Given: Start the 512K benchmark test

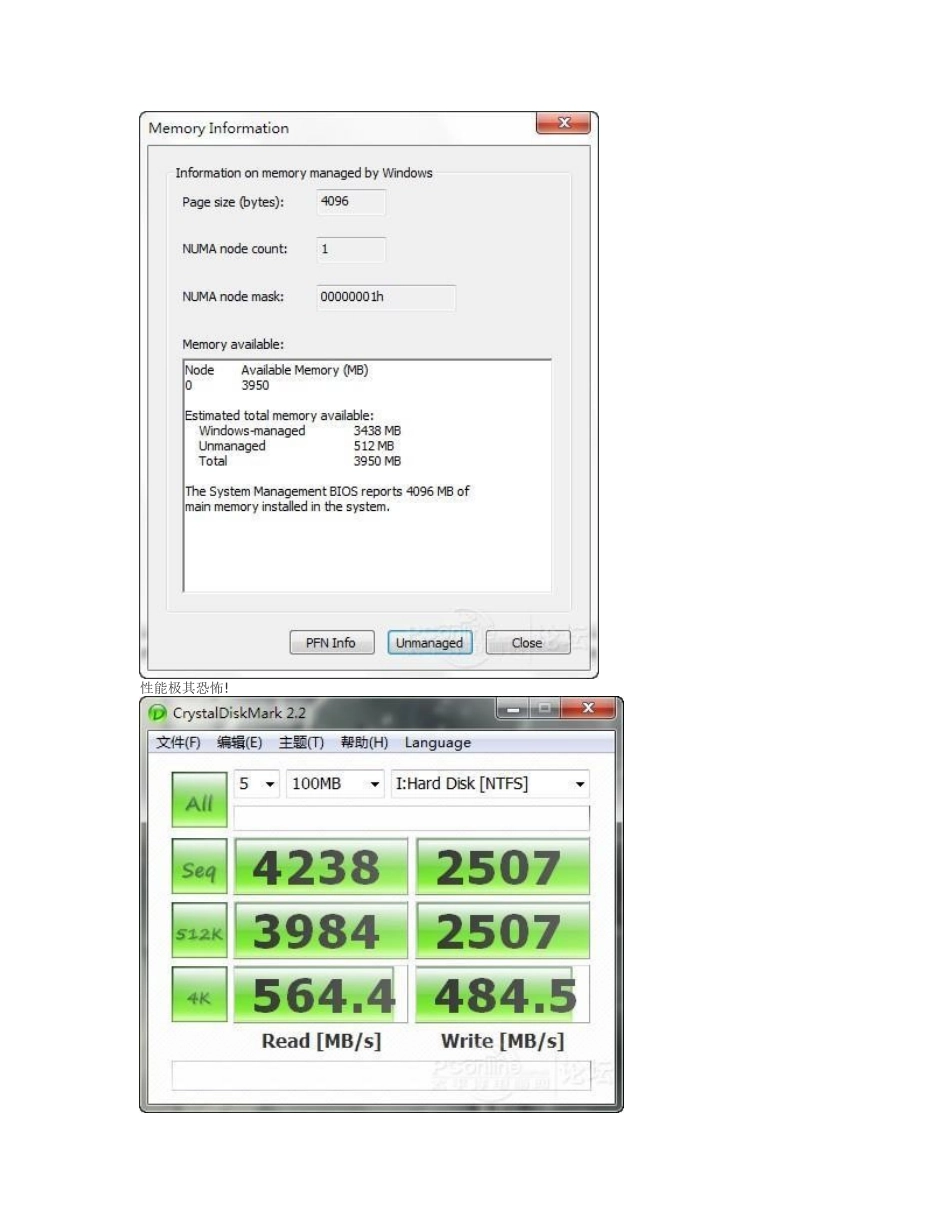Looking at the screenshot, I should [x=199, y=932].
